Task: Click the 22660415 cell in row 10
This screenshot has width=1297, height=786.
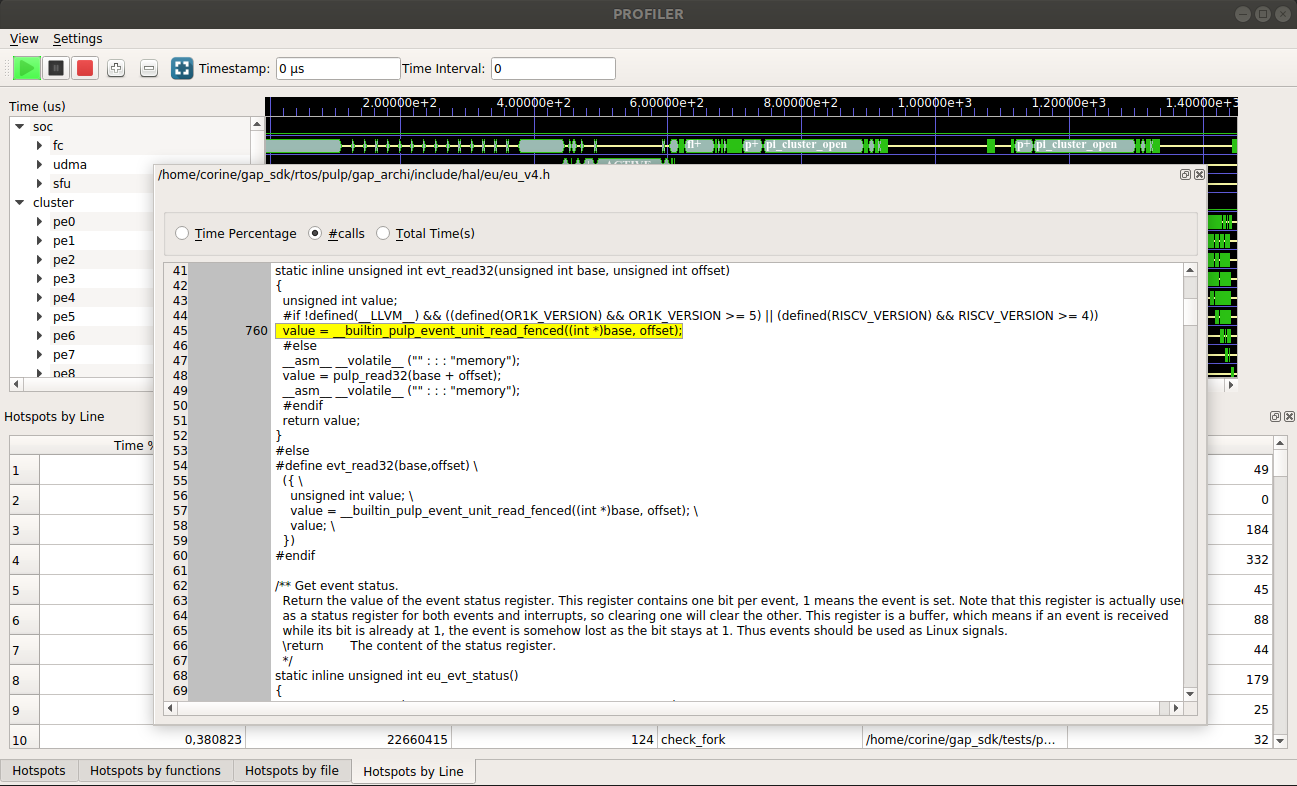Action: pos(348,740)
